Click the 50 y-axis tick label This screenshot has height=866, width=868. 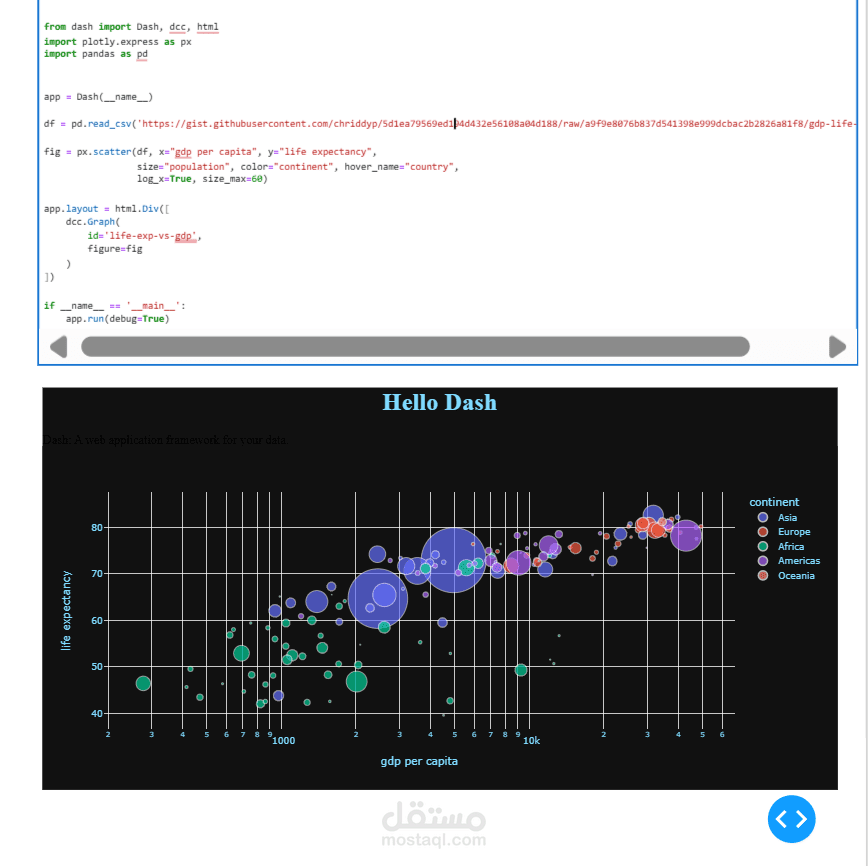pos(97,667)
